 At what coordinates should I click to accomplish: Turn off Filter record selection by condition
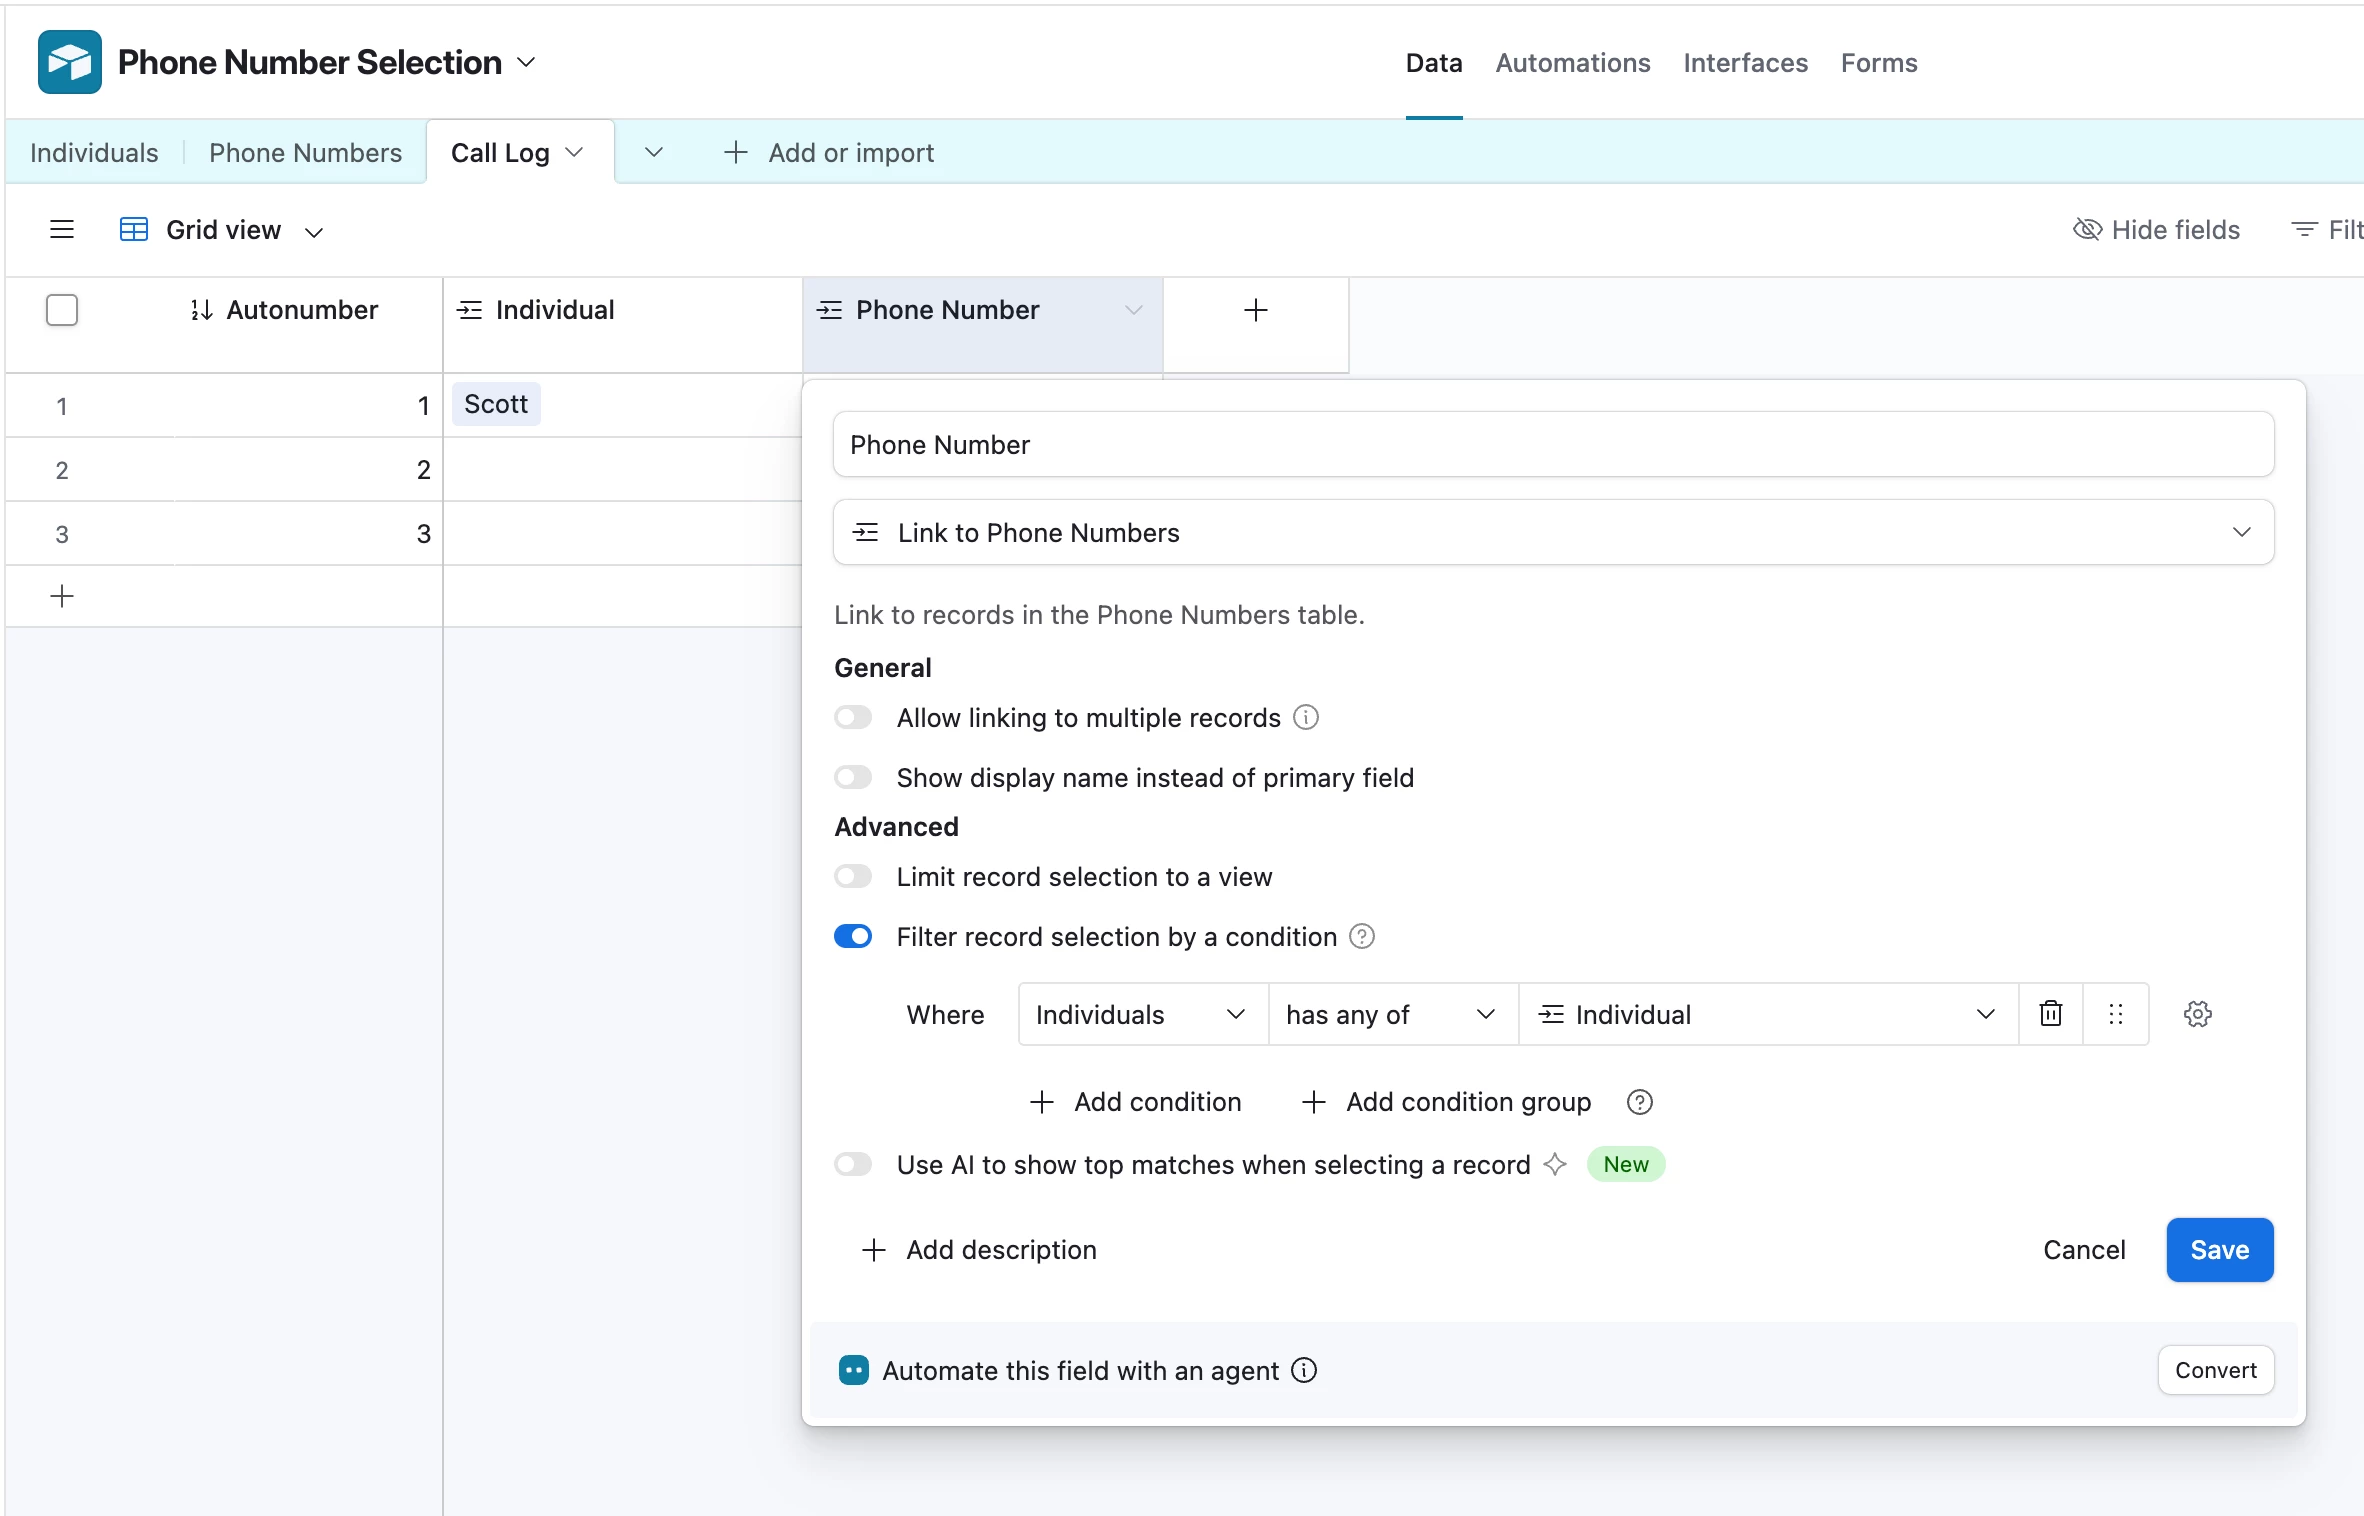click(x=854, y=937)
